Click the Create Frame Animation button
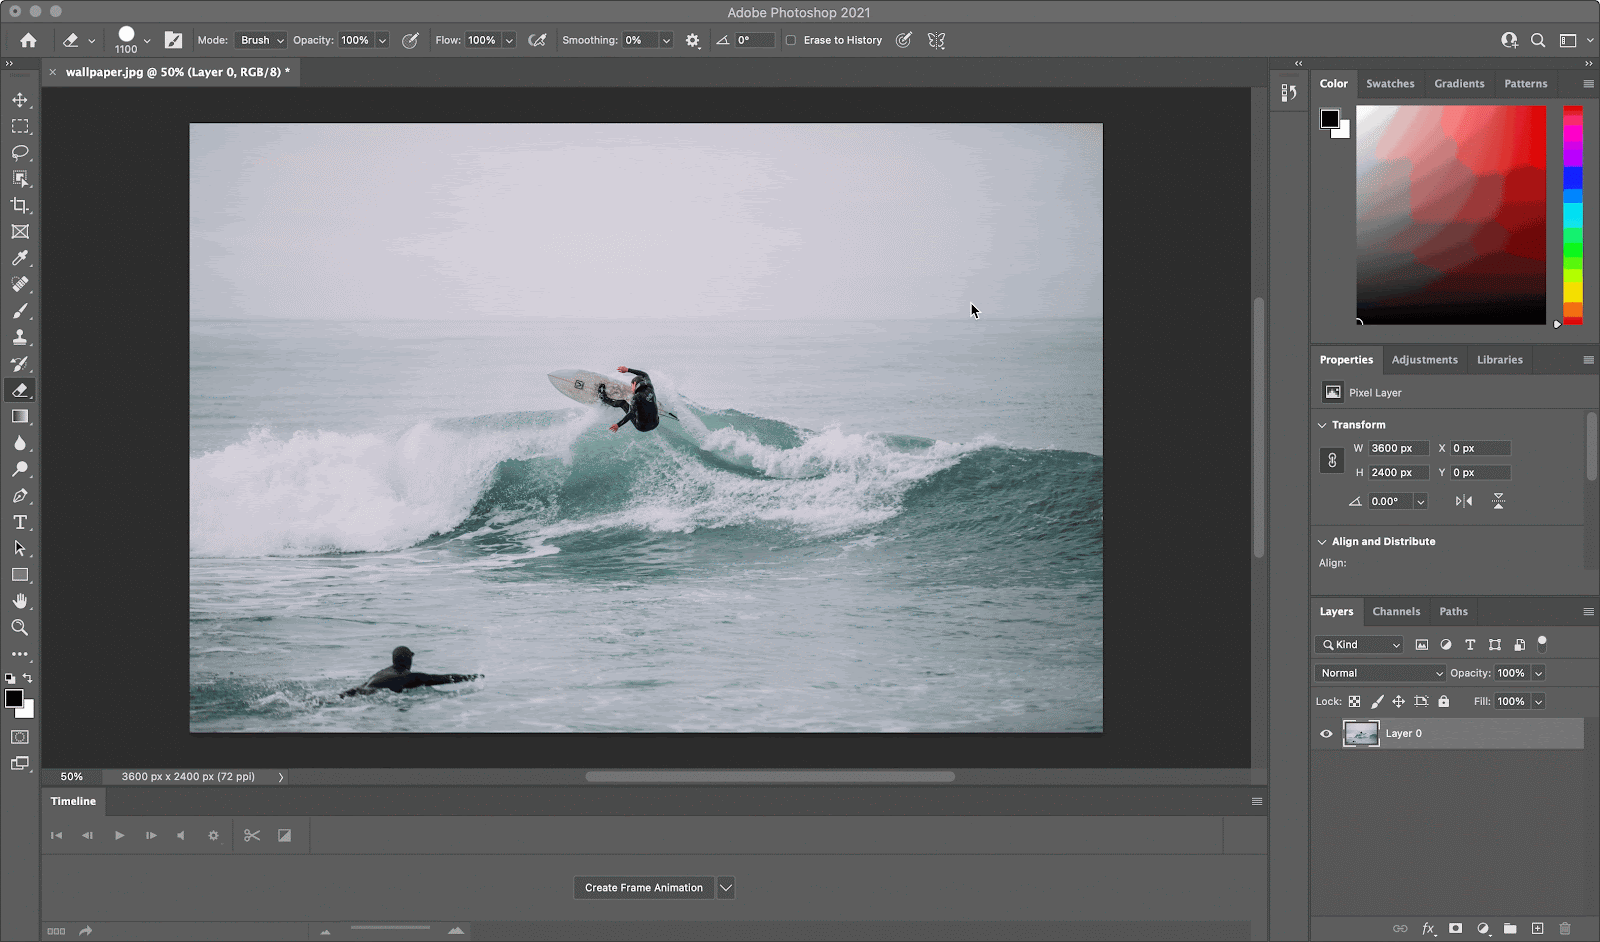 pos(643,888)
